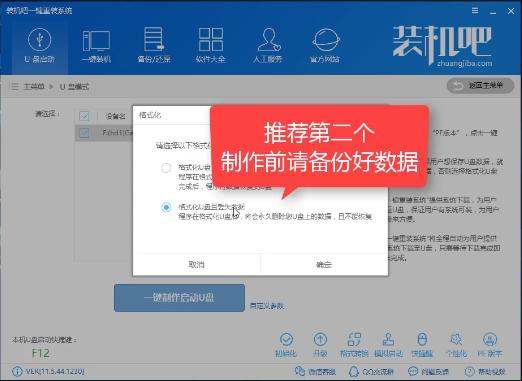Select the format and lose data radio button
Screen dimensions: 522x381
click(x=166, y=207)
